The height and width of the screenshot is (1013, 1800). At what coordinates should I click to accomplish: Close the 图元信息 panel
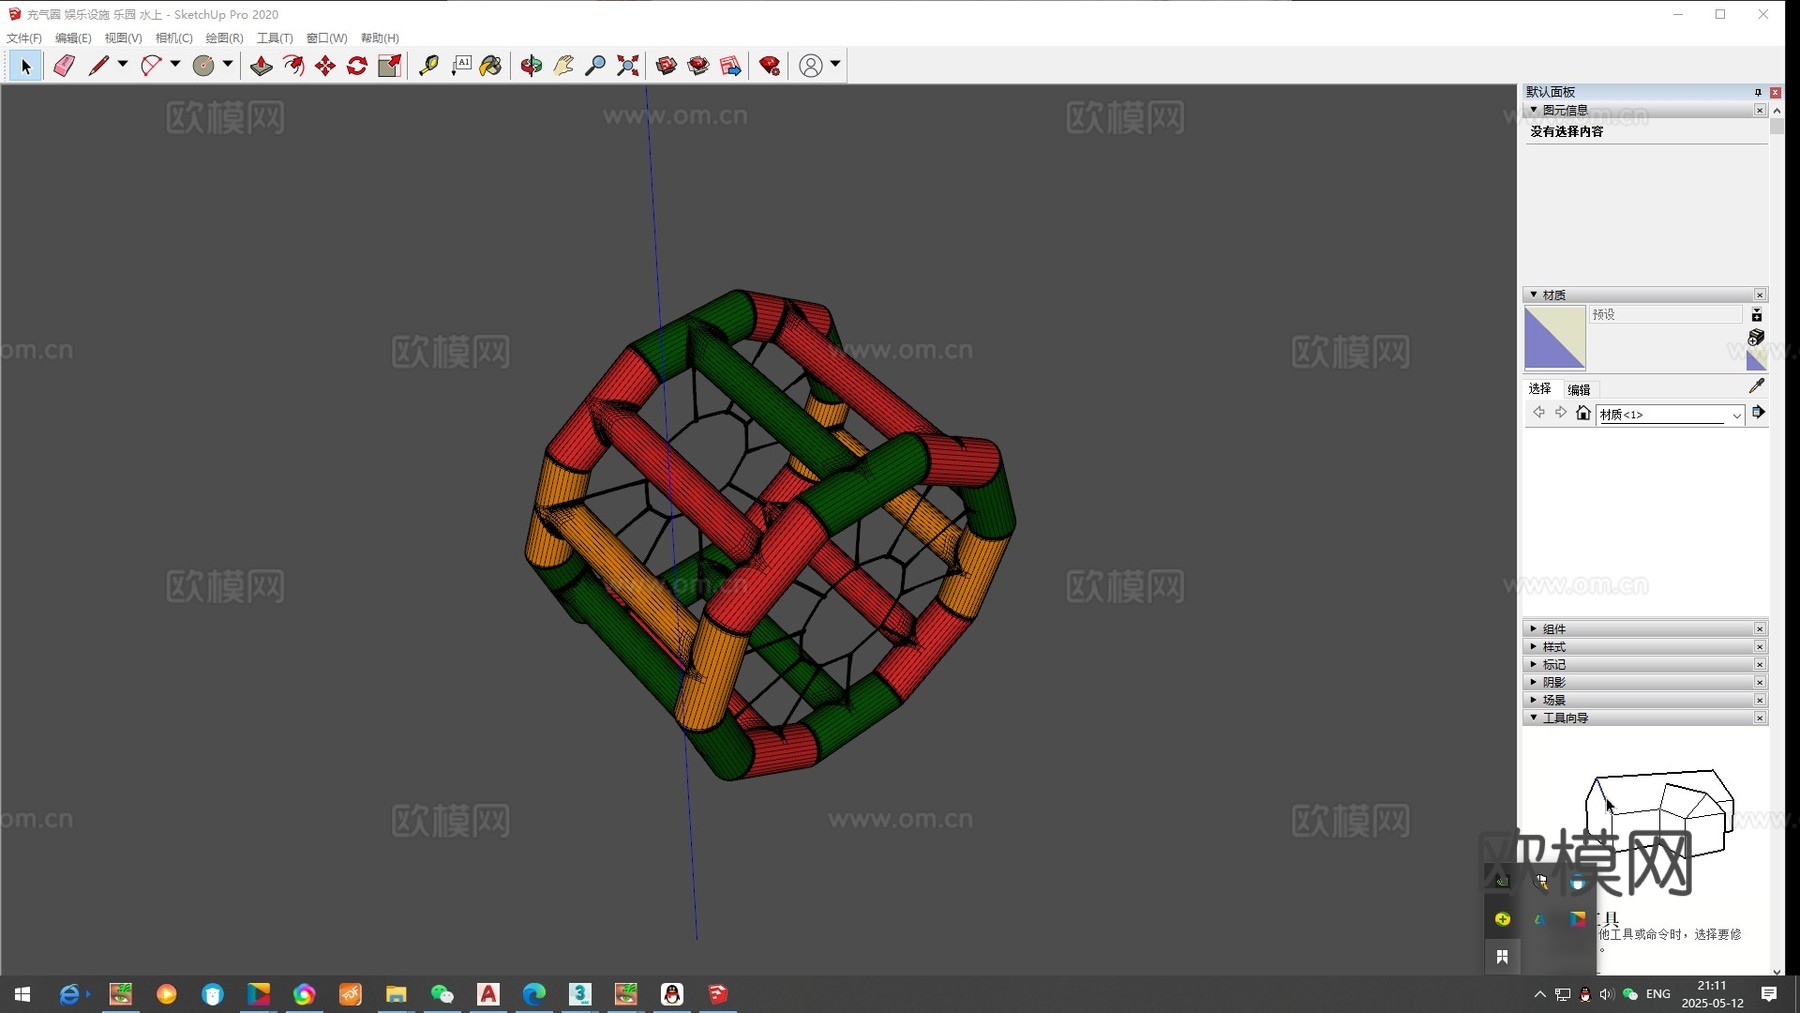[1760, 110]
